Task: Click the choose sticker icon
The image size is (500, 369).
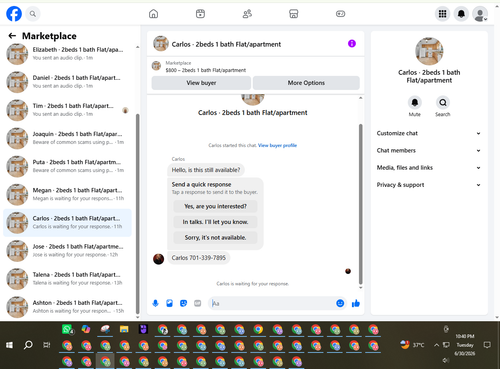Action: 183,303
